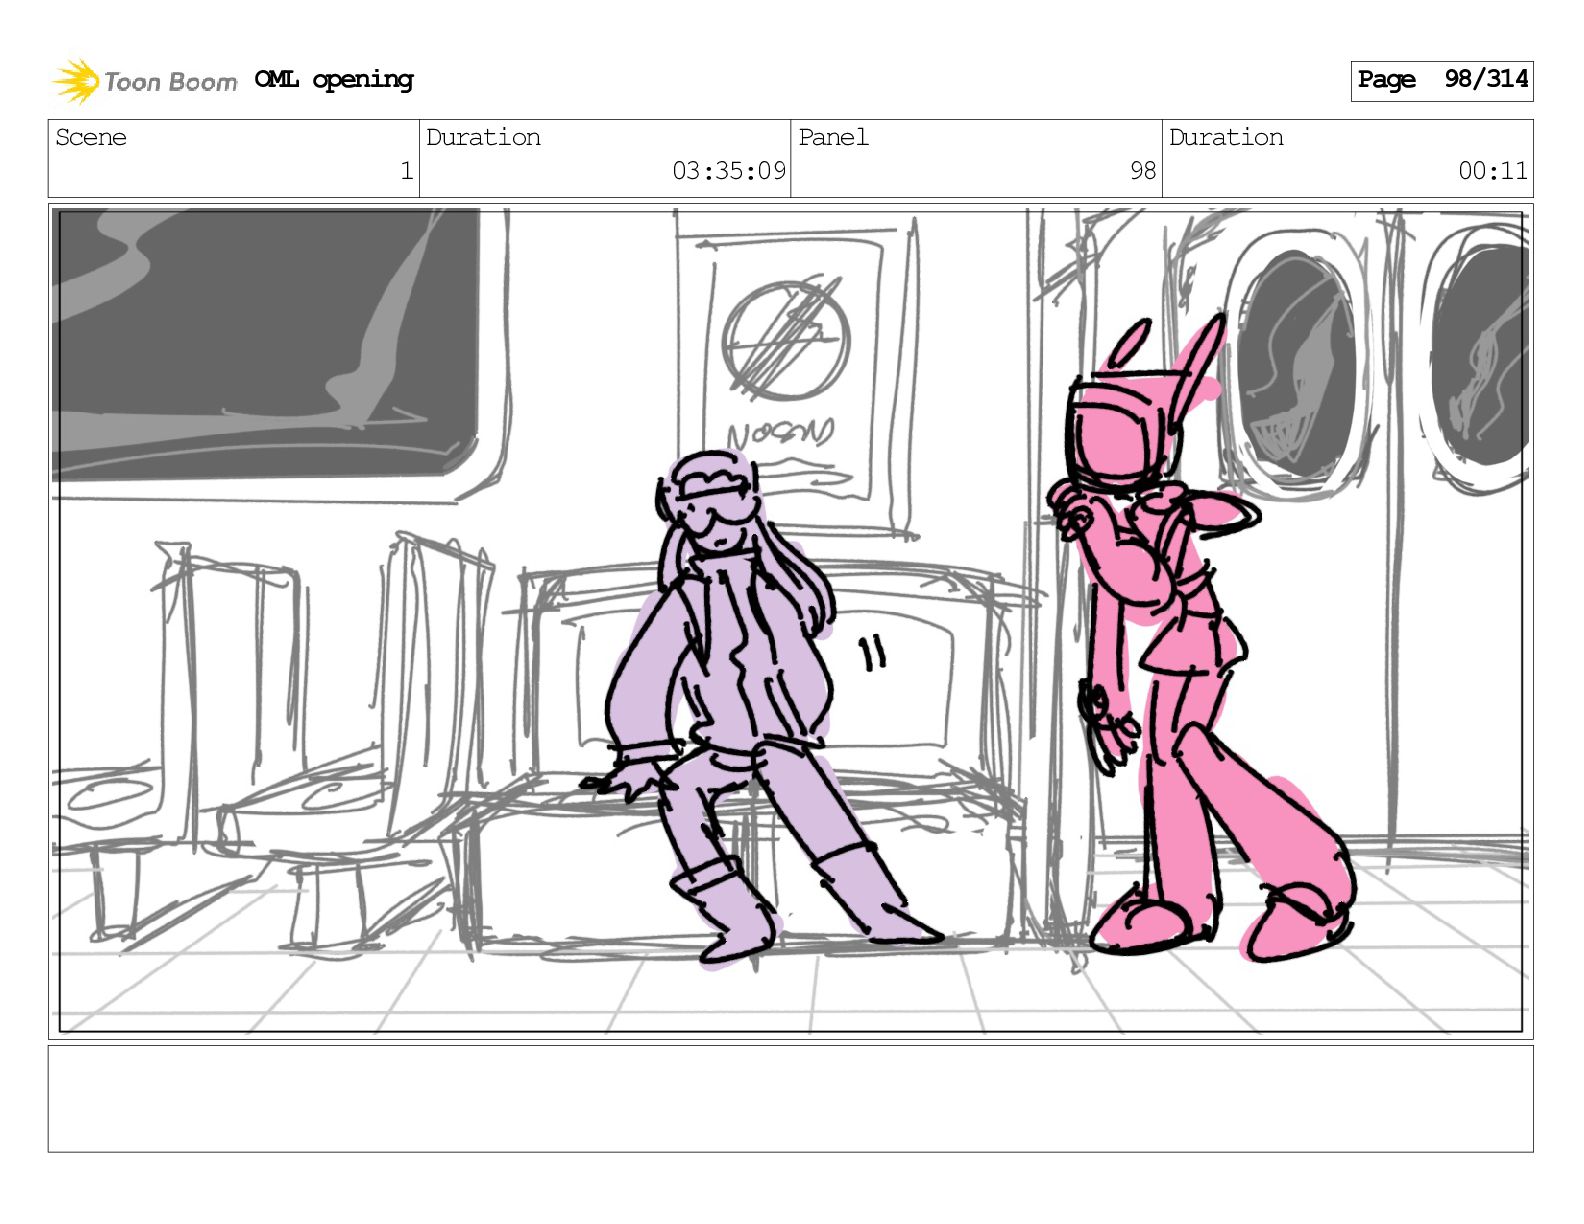Screen dimensions: 1584x1224
Task: Select the panel number value 98
Action: click(1142, 171)
